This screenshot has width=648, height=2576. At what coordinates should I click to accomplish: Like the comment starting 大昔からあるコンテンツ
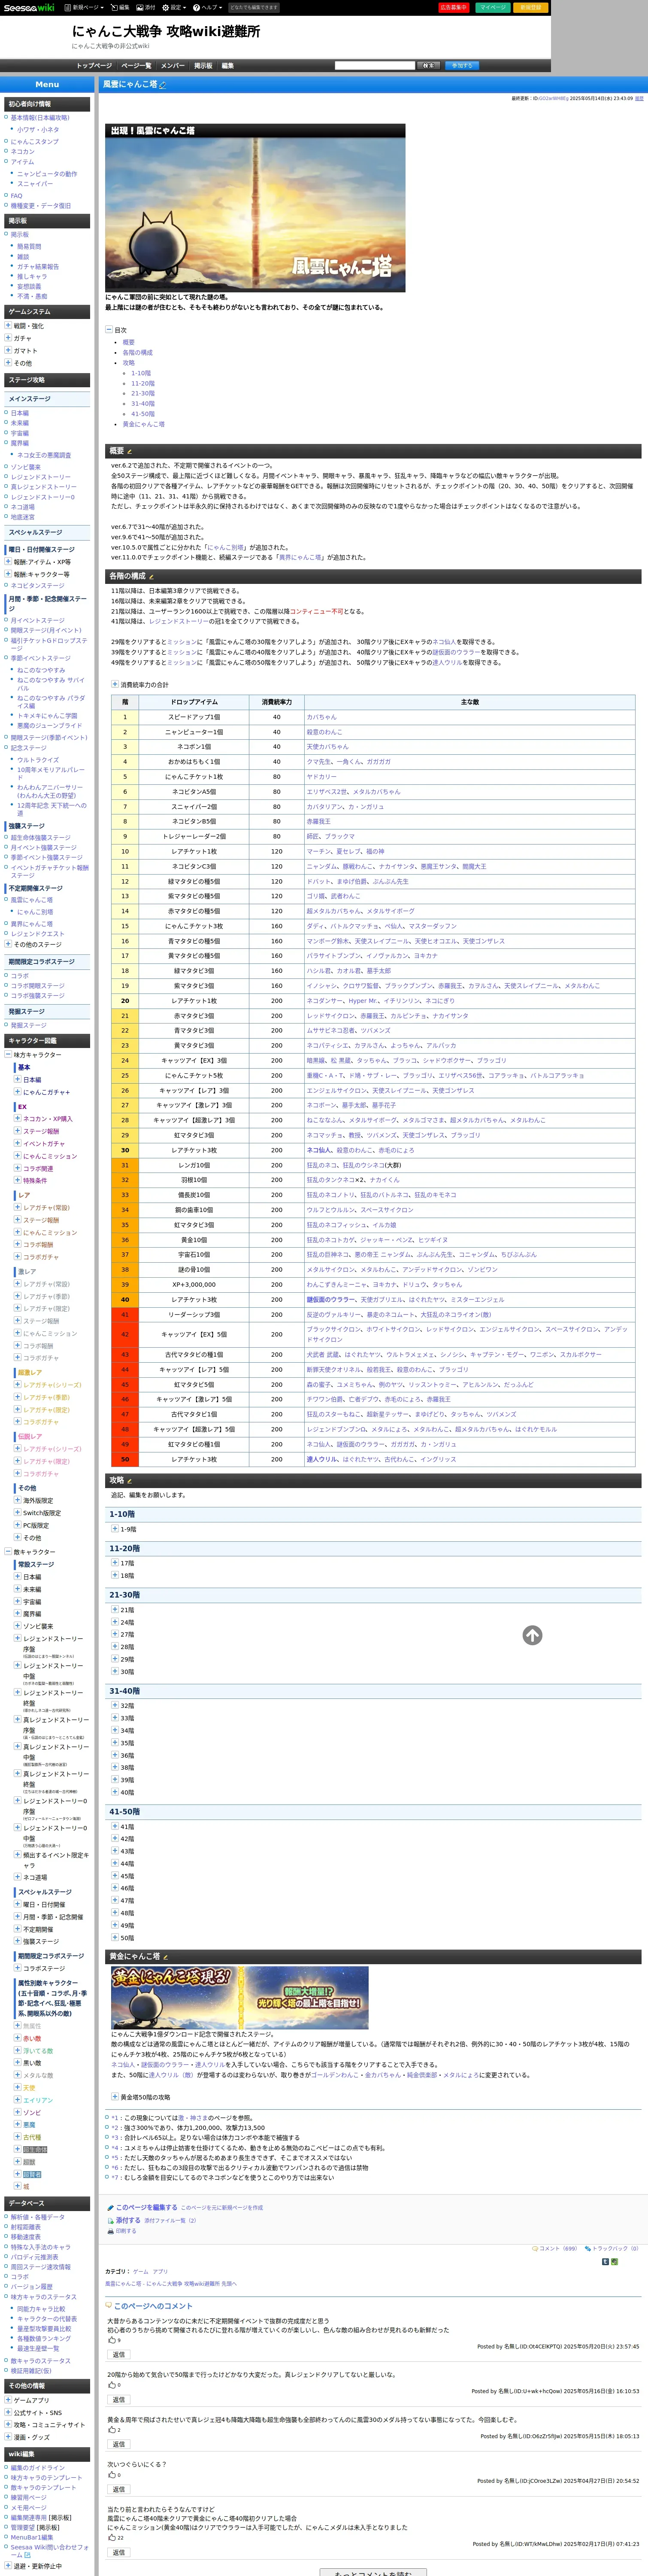(112, 2339)
